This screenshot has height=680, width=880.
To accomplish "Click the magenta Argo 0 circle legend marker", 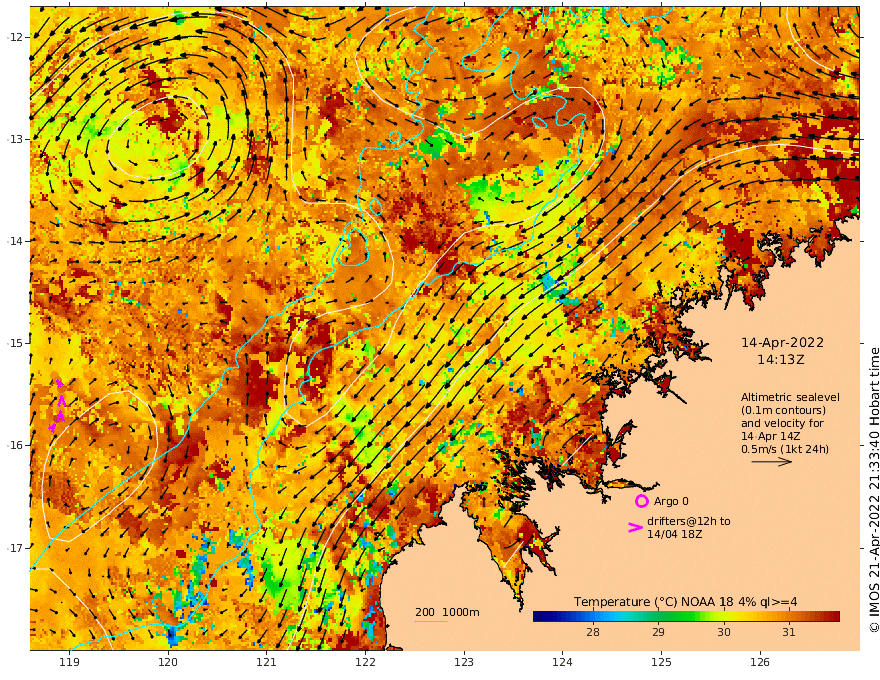I will (x=641, y=501).
